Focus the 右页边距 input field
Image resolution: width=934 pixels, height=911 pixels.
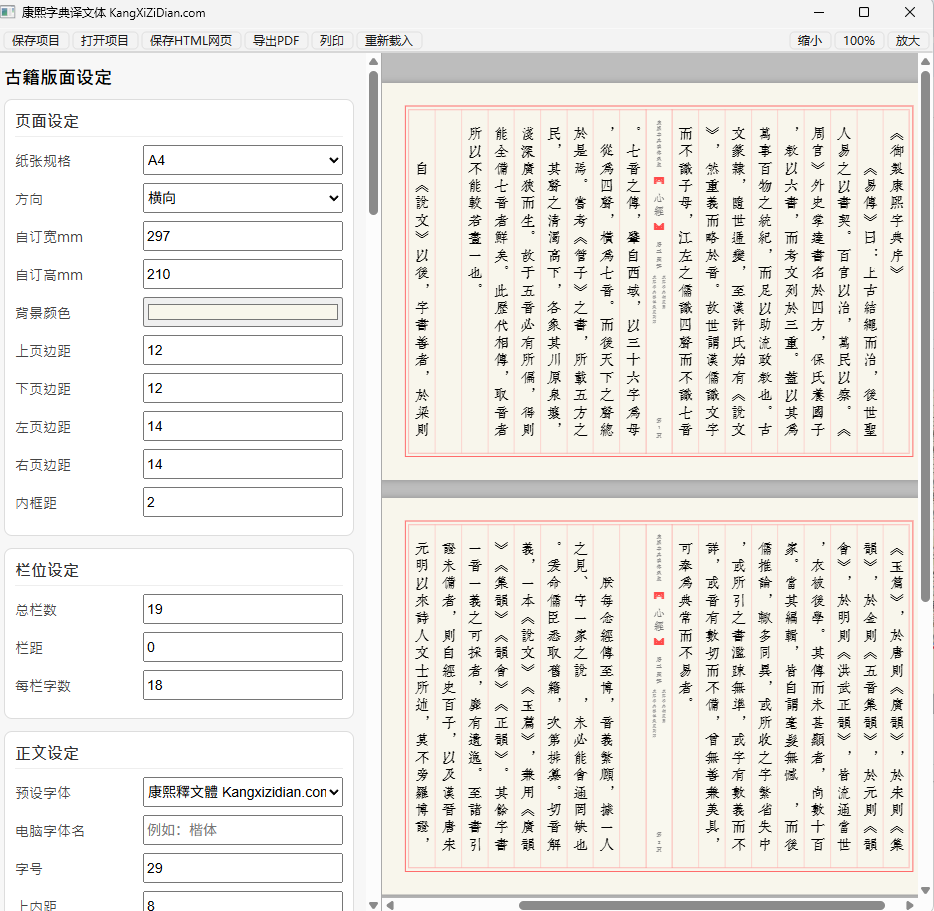243,465
